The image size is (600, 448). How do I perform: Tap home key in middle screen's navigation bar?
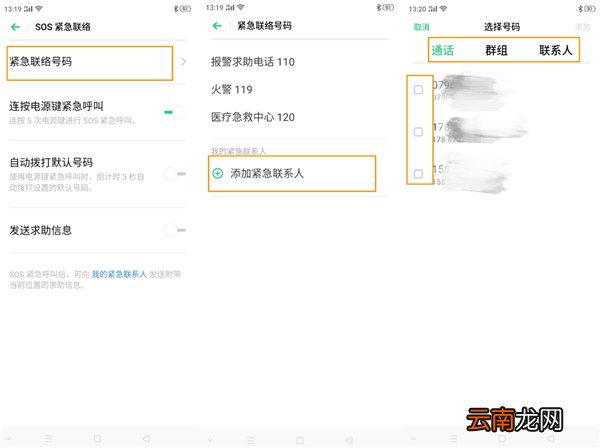tap(300, 440)
